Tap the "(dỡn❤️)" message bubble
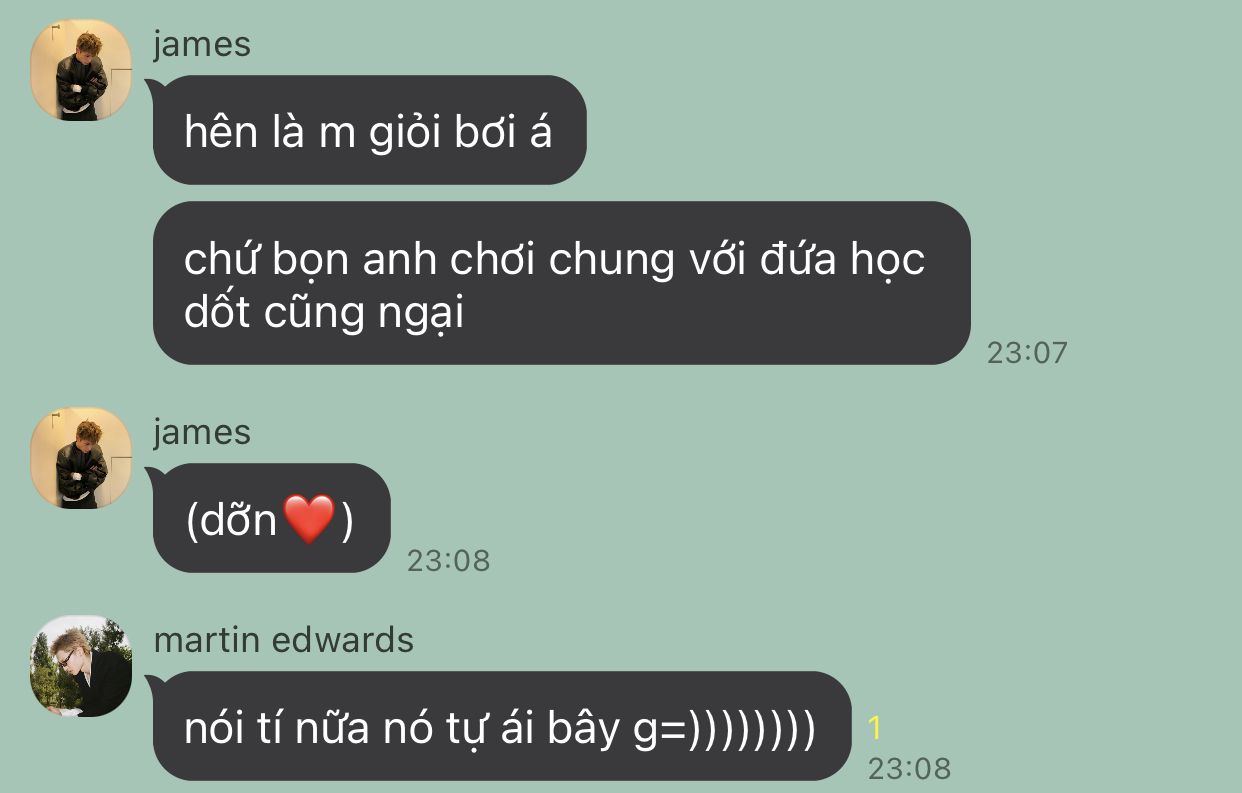 [x=270, y=518]
